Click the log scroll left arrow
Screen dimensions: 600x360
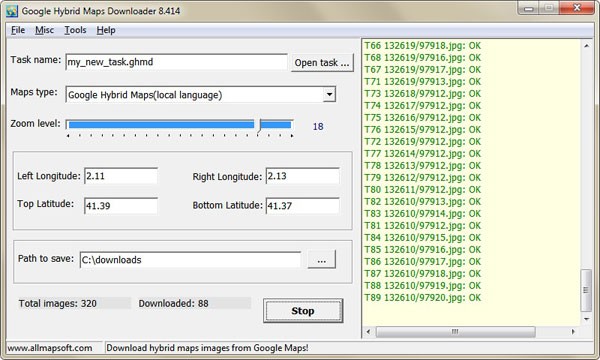368,332
